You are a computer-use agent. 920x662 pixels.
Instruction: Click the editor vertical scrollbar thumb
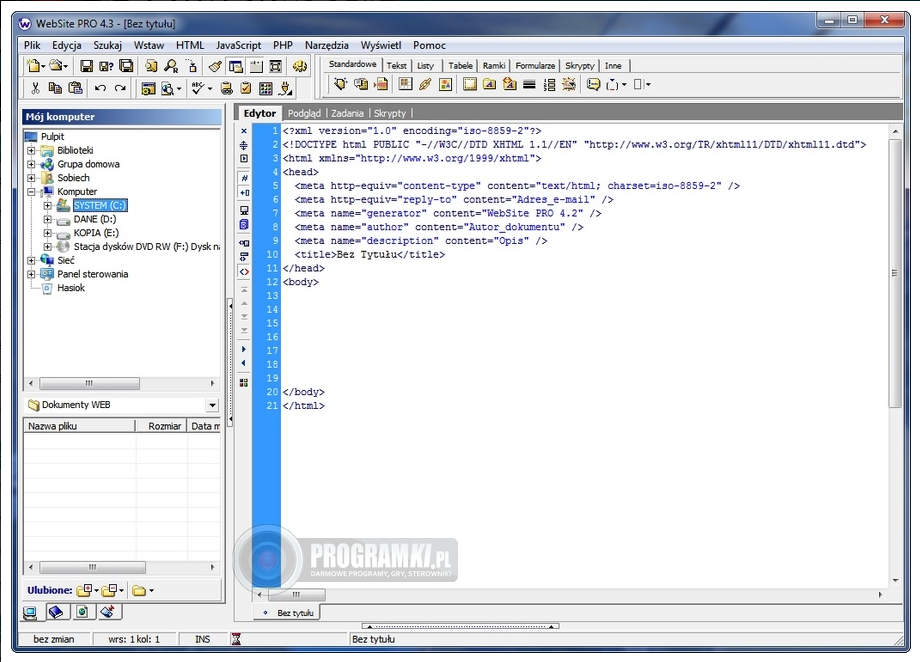coord(895,272)
